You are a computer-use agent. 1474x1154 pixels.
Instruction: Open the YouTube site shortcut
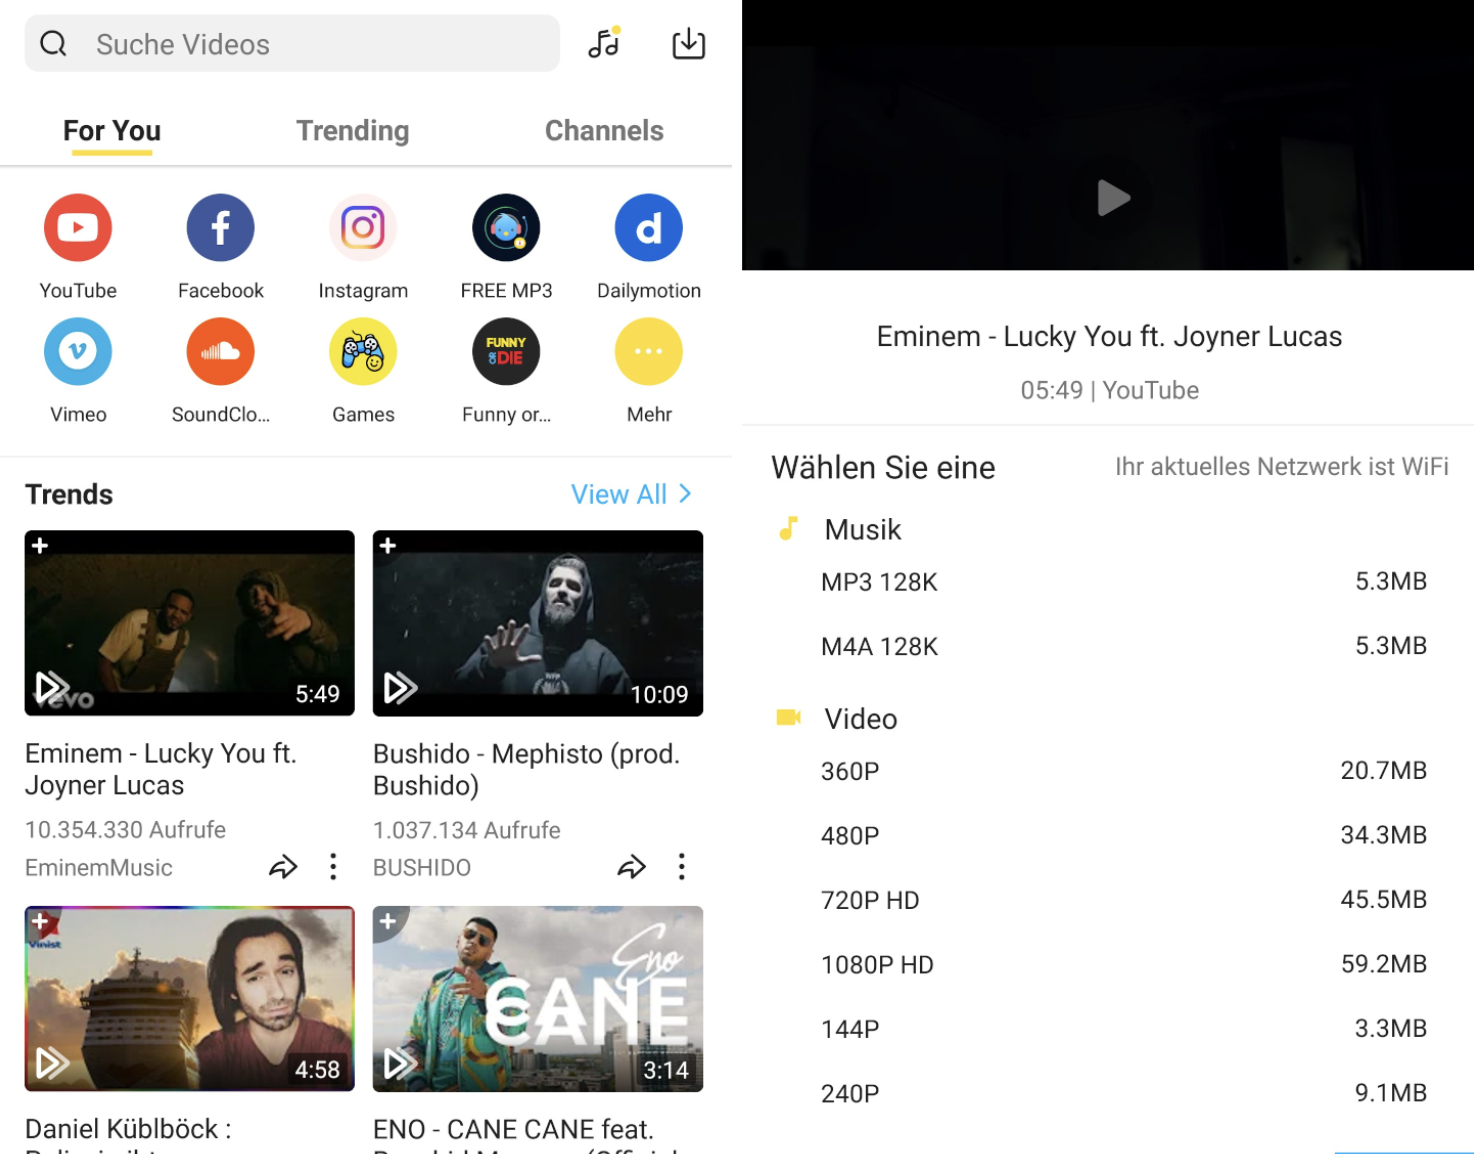[78, 228]
